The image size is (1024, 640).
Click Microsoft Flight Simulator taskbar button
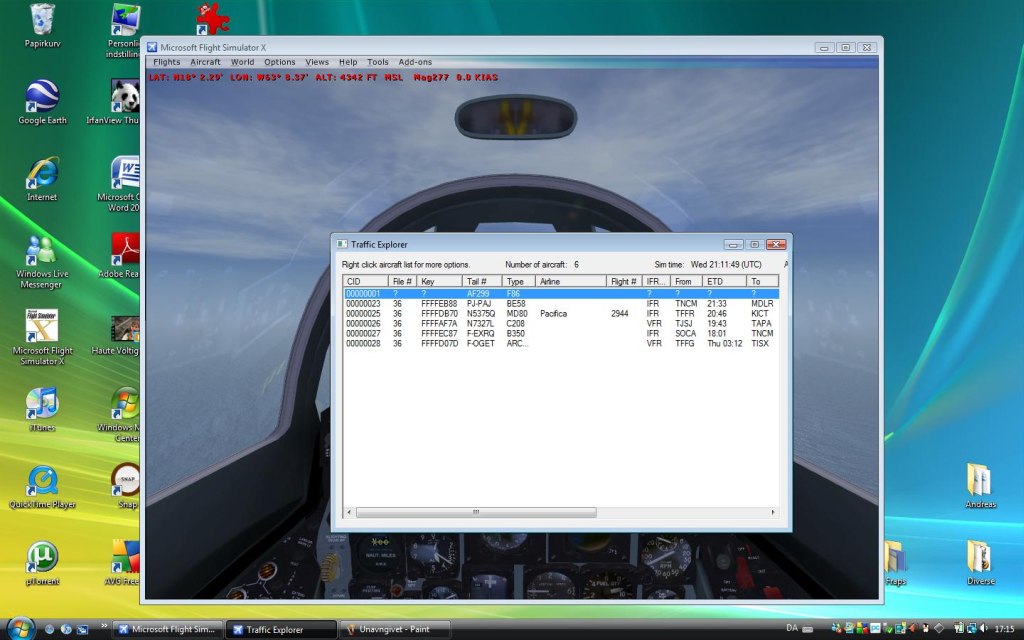[166, 629]
